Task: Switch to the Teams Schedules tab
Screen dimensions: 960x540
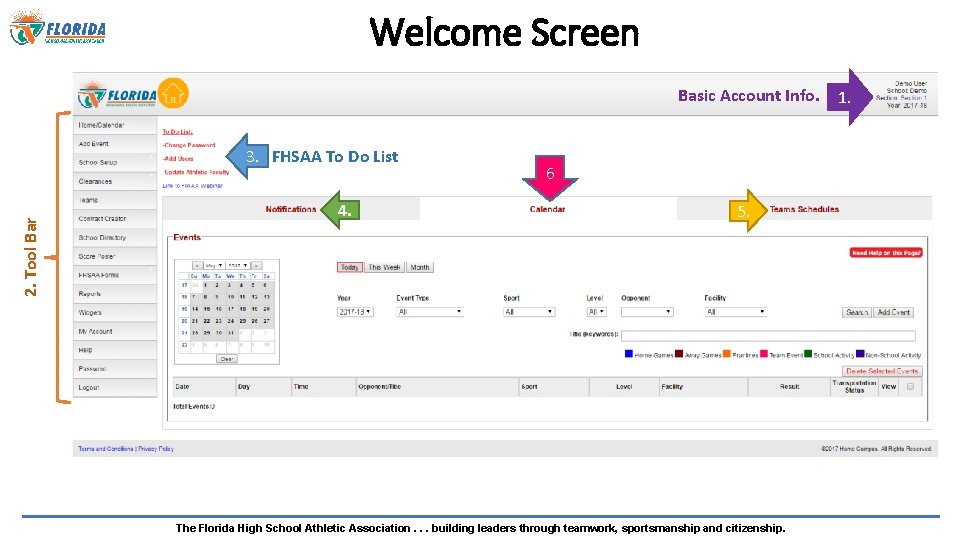Action: (804, 209)
